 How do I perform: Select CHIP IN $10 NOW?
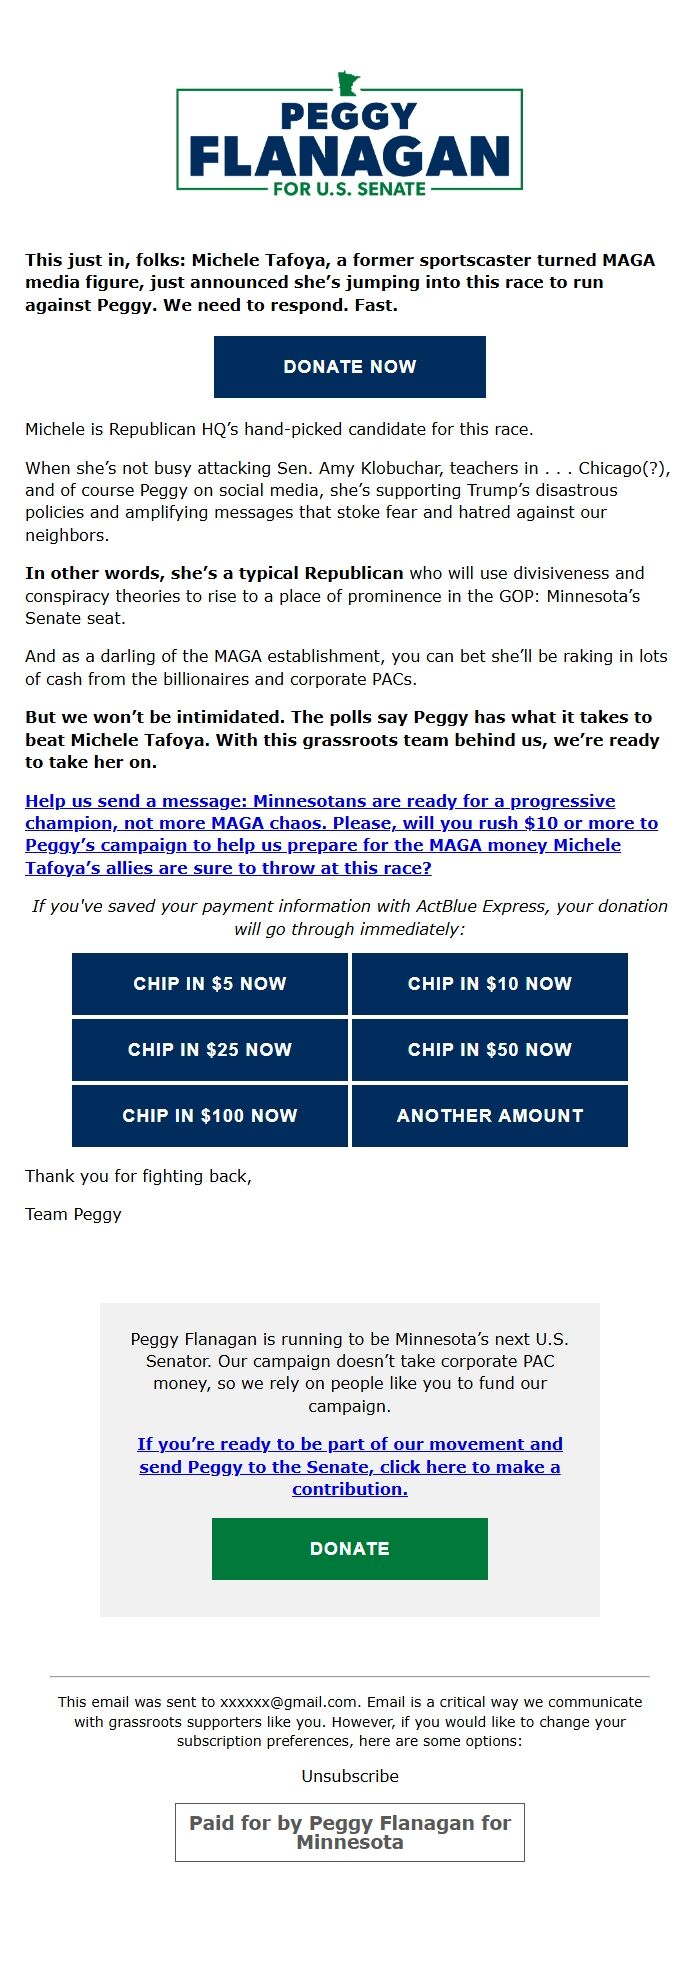(x=489, y=984)
